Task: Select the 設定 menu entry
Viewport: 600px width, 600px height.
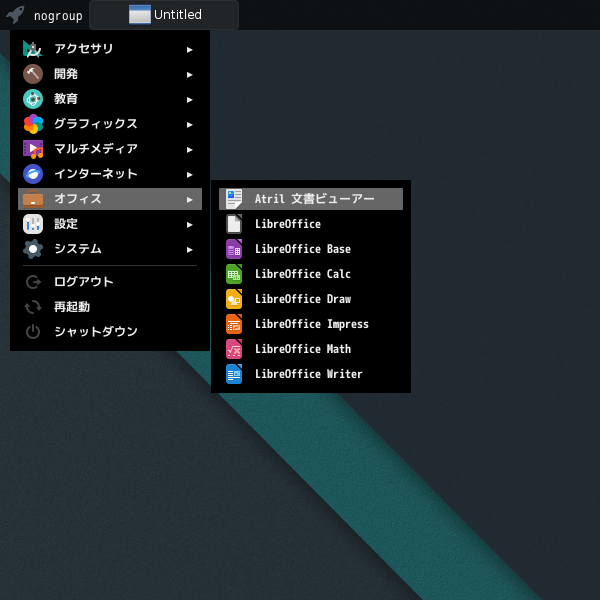Action: 110,224
